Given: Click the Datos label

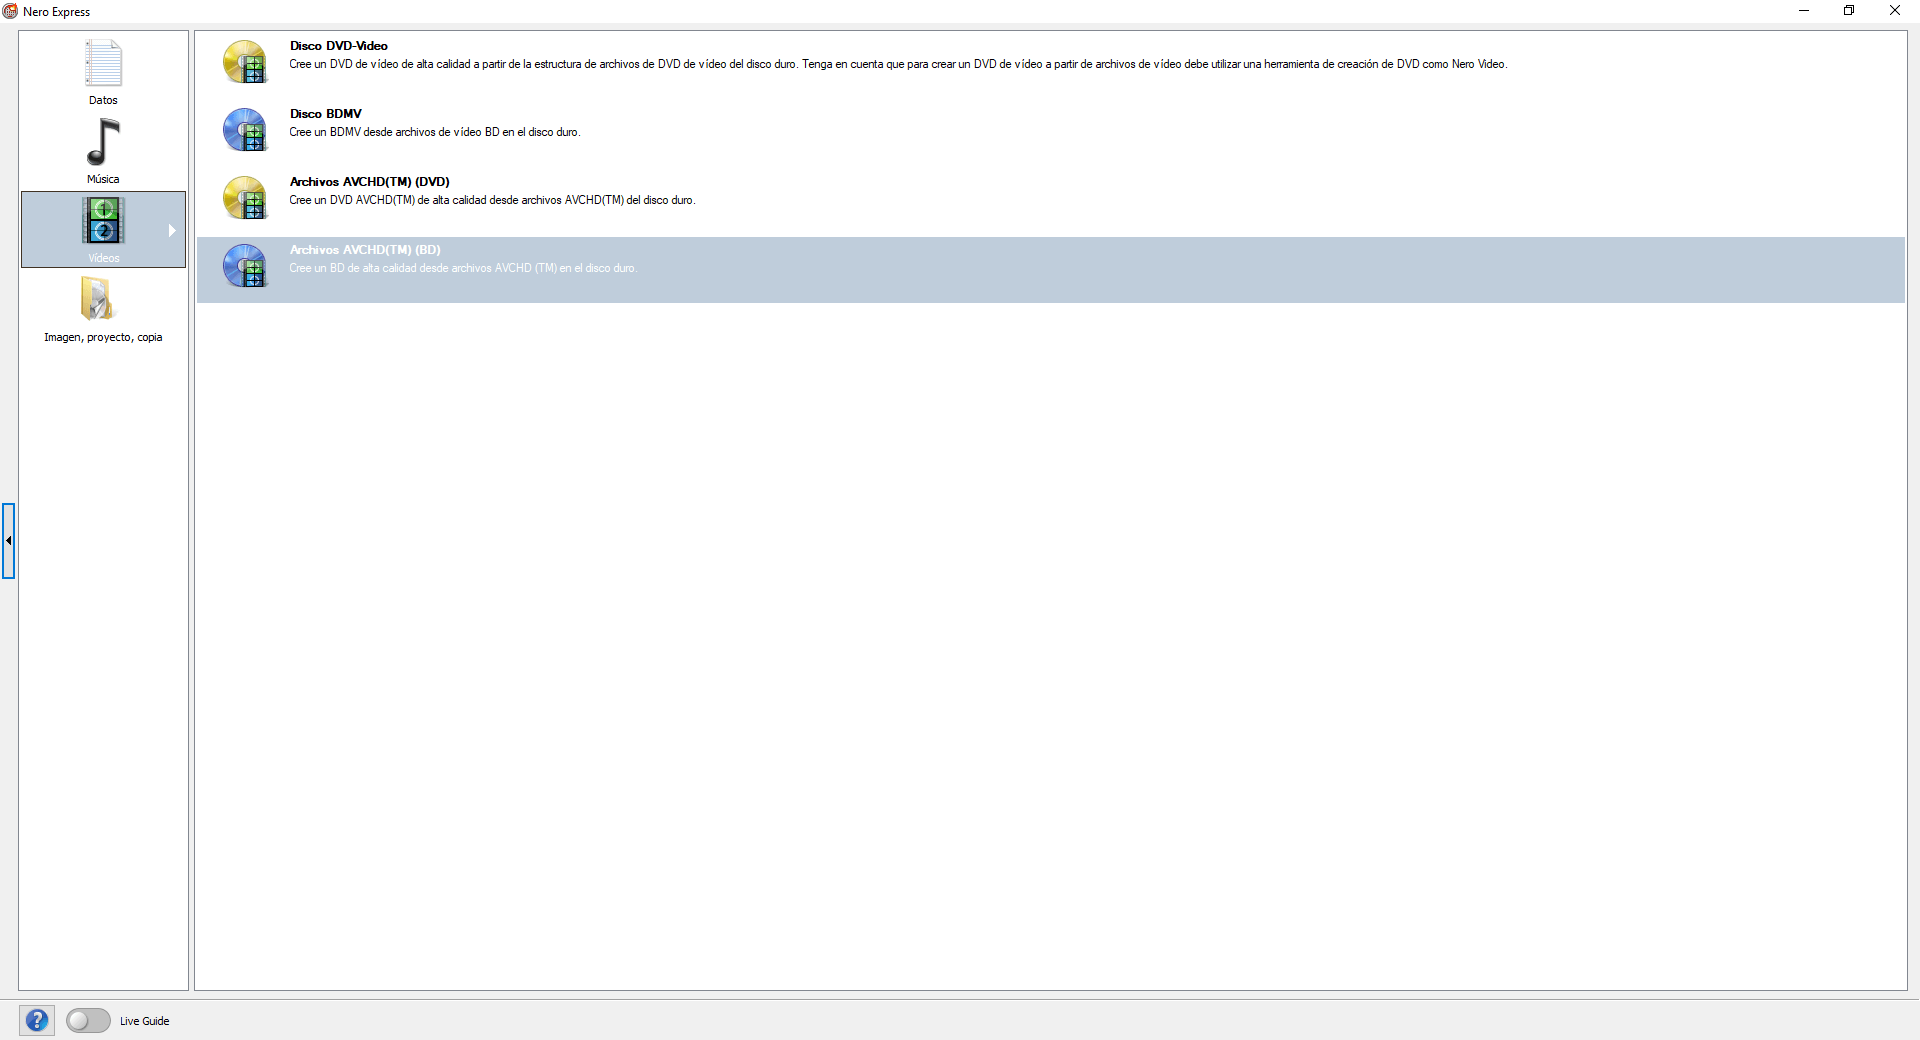Looking at the screenshot, I should point(103,100).
